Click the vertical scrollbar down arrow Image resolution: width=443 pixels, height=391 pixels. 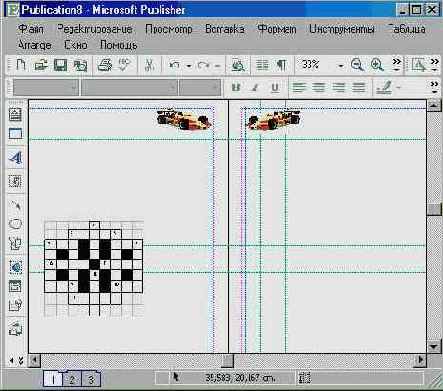pyautogui.click(x=434, y=347)
